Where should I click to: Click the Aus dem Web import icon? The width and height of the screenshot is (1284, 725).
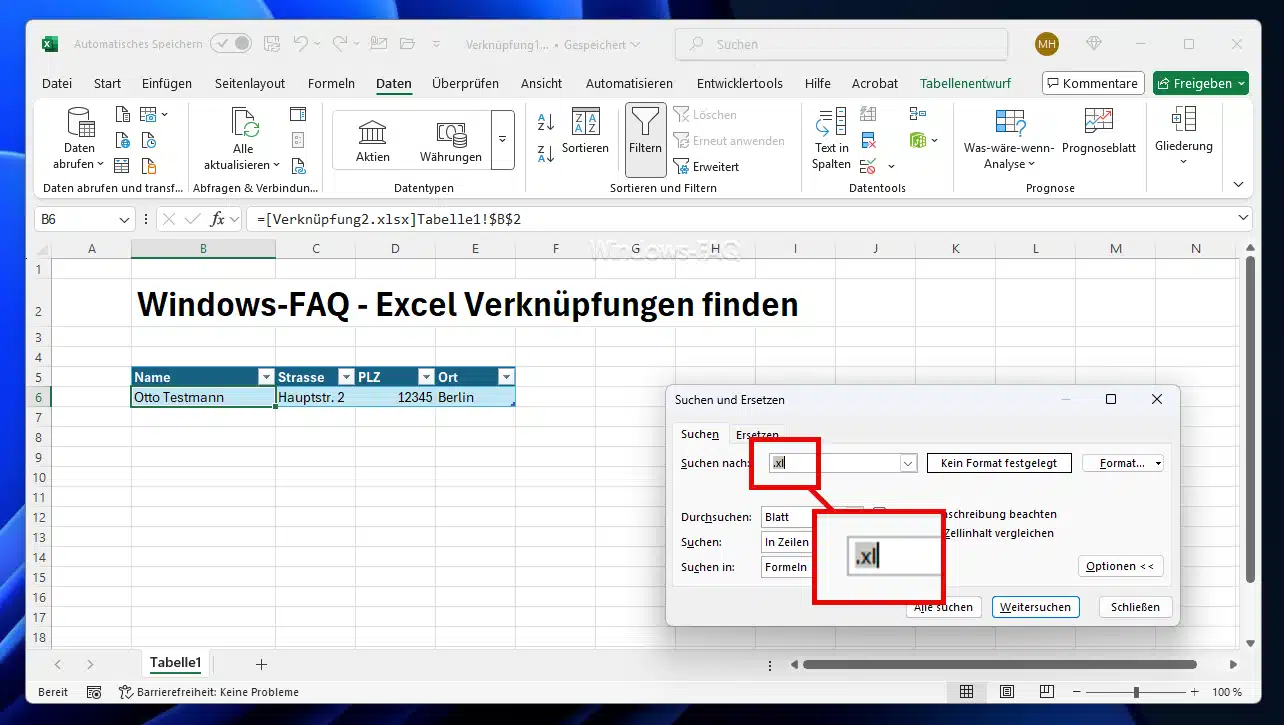(123, 140)
